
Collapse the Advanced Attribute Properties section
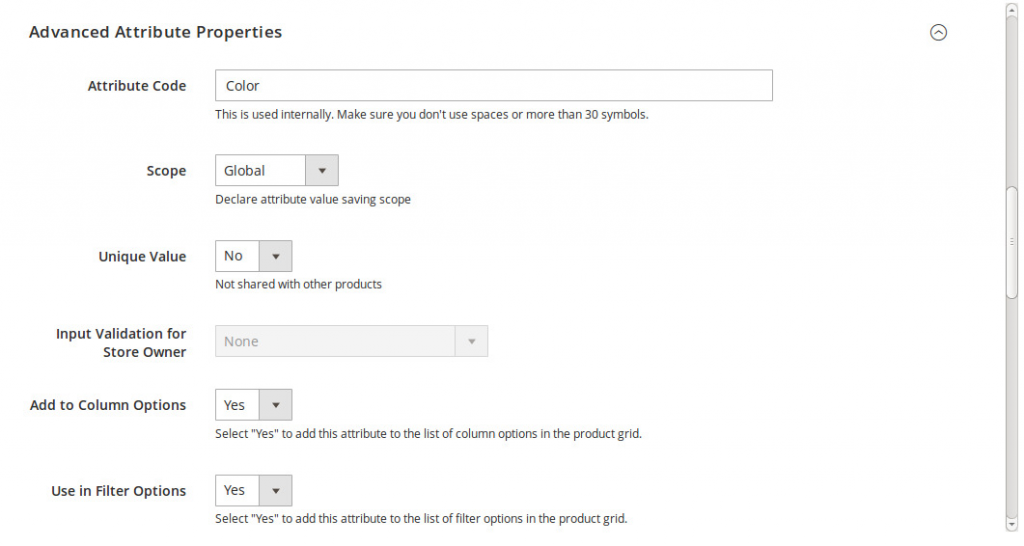(938, 32)
